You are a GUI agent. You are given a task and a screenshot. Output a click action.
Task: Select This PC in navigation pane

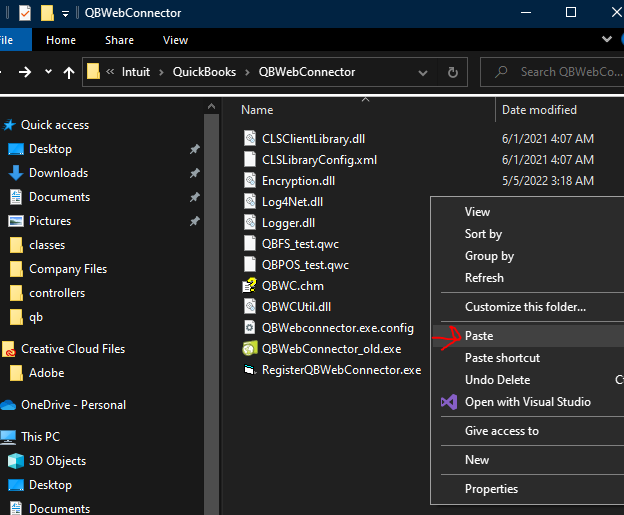pos(40,437)
